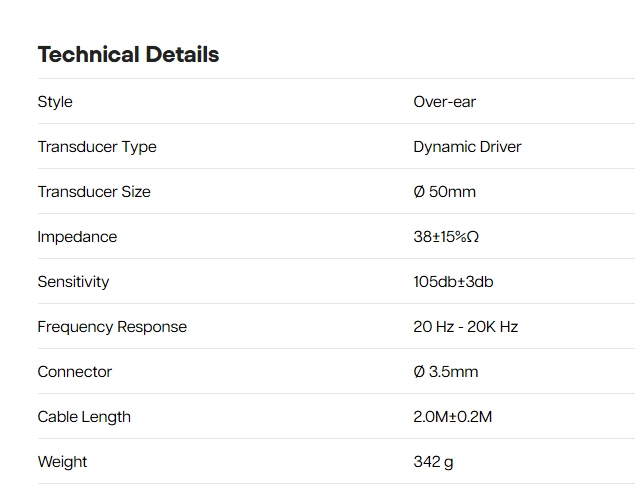Select the 2.0M±0.2M cable length value
The height and width of the screenshot is (489, 635).
tap(452, 417)
